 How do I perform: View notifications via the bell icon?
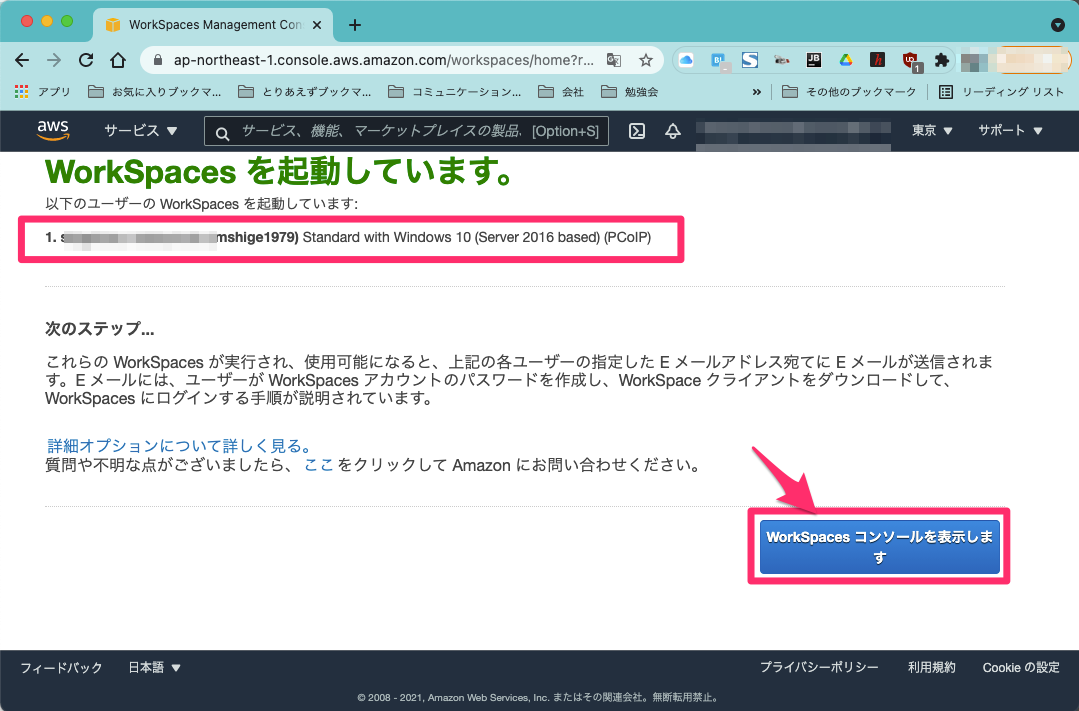tap(672, 131)
